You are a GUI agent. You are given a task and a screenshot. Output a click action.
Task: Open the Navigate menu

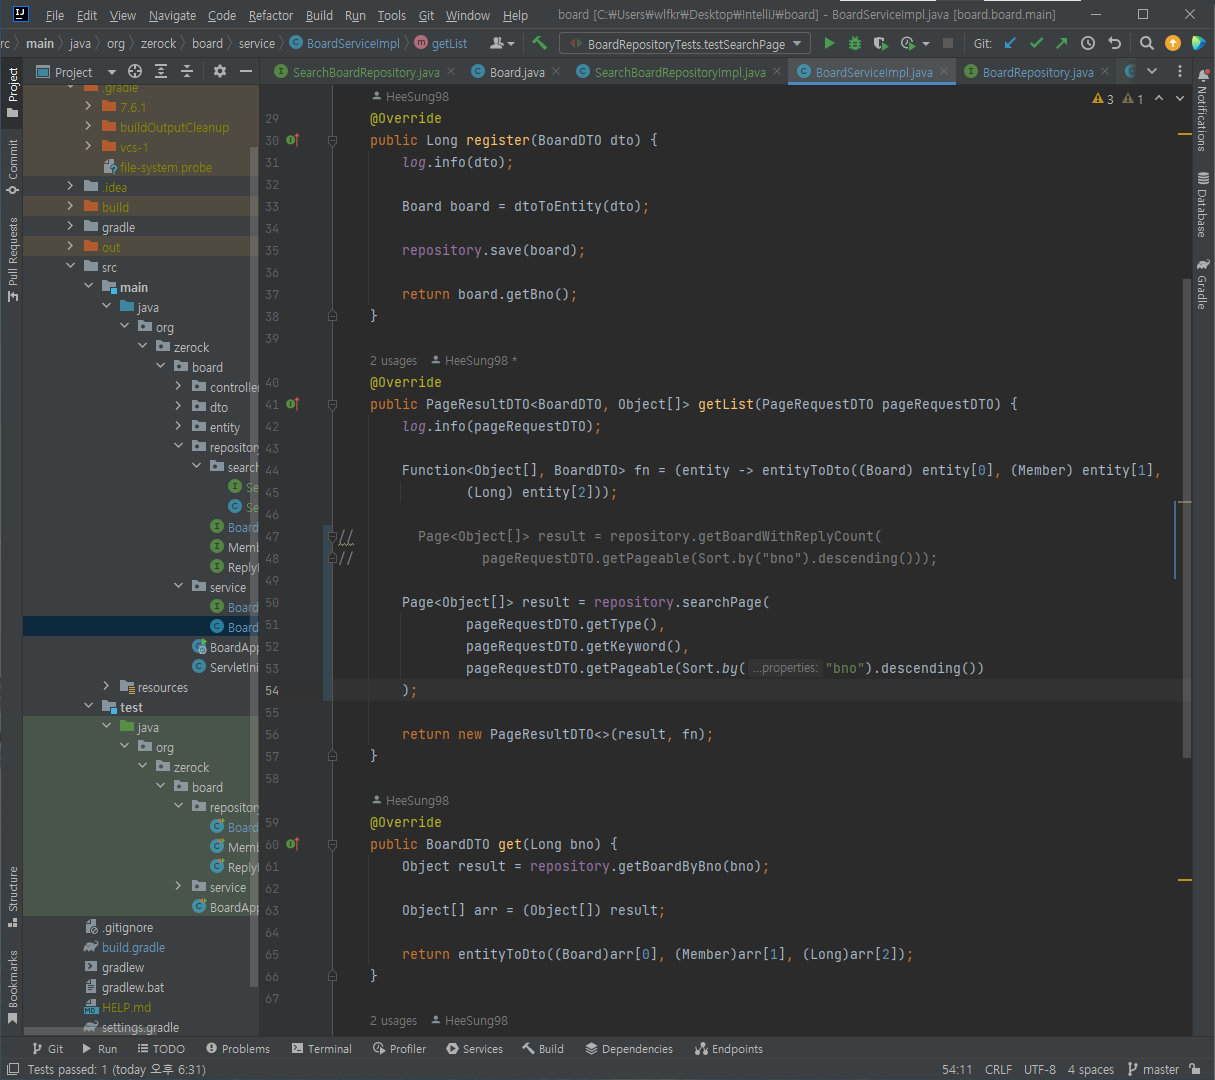(x=172, y=15)
